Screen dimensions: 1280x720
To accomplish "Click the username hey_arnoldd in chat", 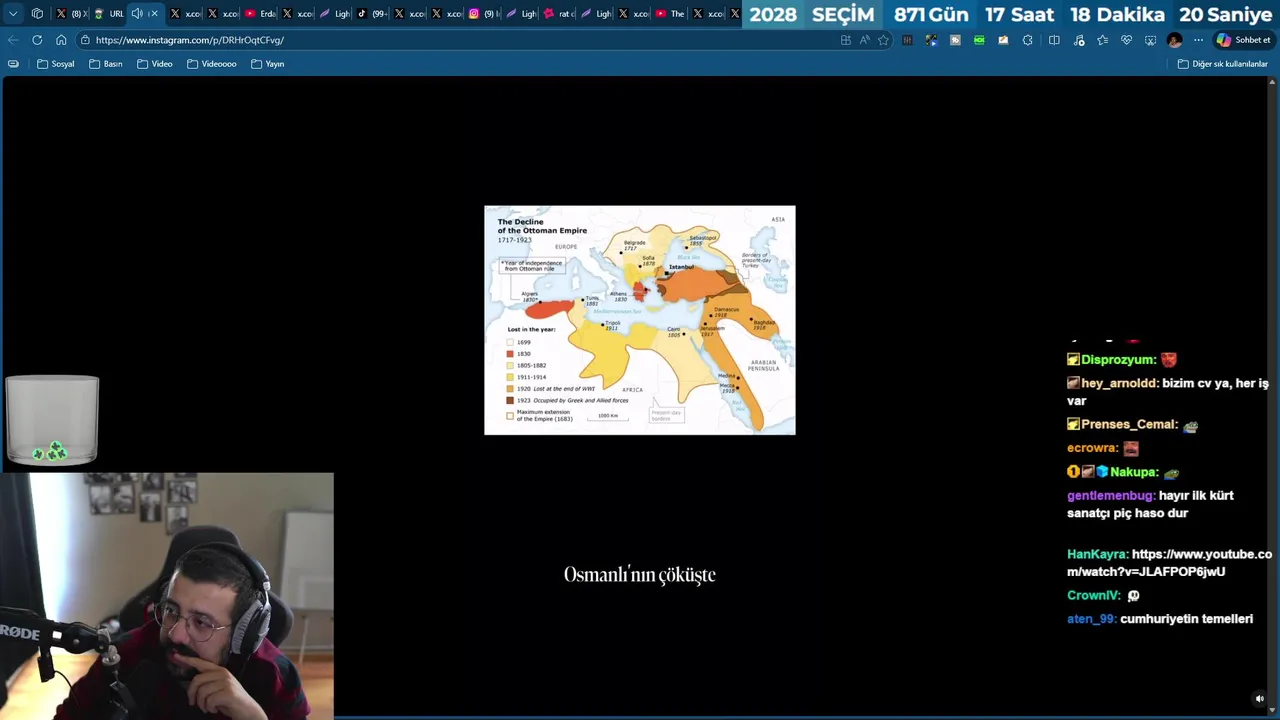I will coord(1119,383).
